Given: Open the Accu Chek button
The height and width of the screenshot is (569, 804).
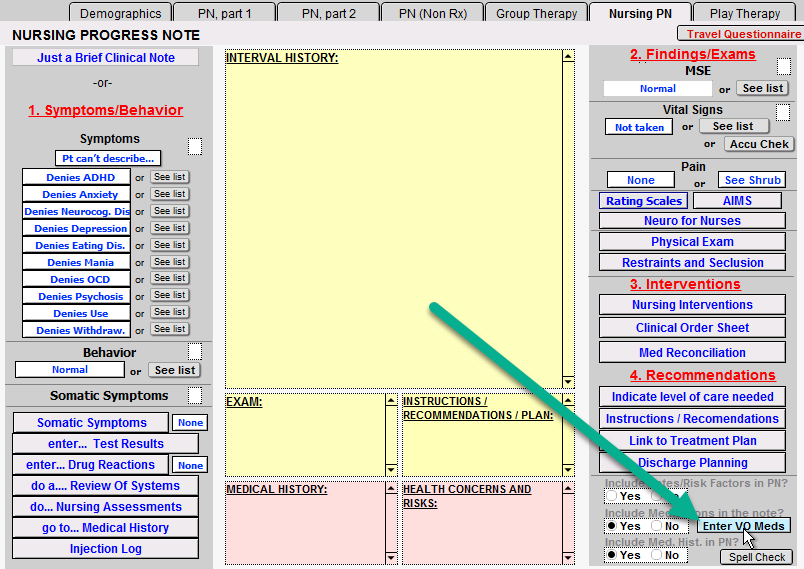Looking at the screenshot, I should [x=759, y=144].
